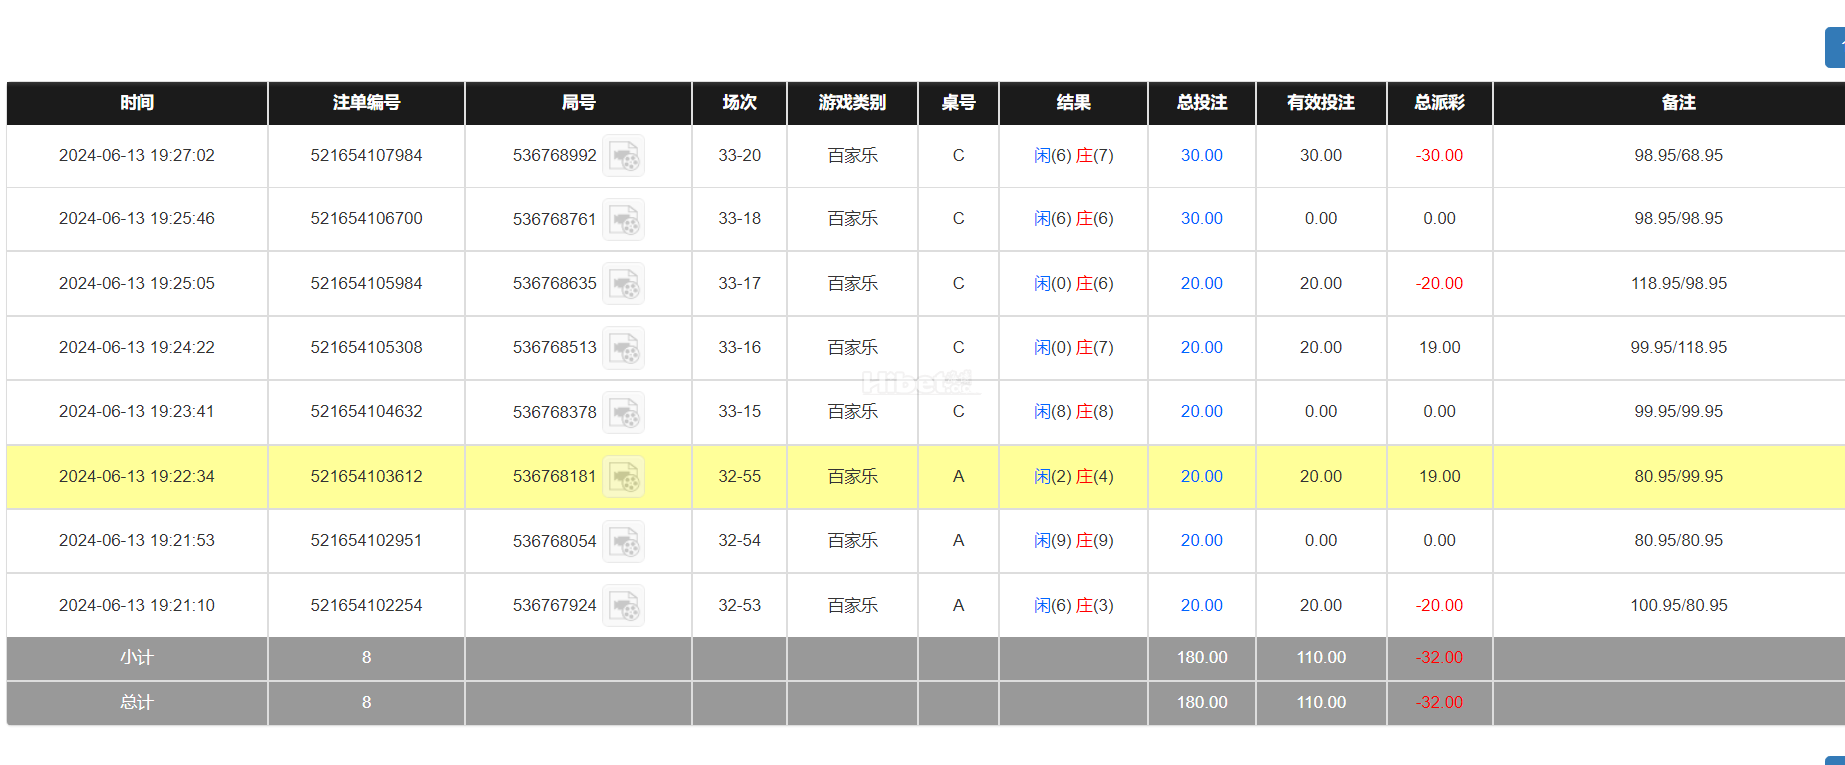Click remark value 118.95/98.95
The height and width of the screenshot is (765, 1845).
[x=1678, y=283]
